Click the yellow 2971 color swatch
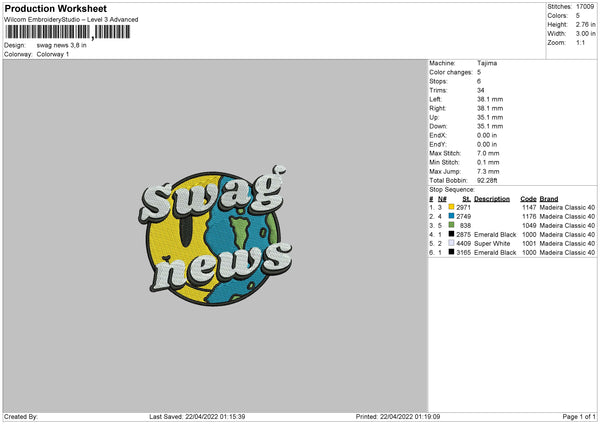Image resolution: width=600 pixels, height=424 pixels. 452,207
